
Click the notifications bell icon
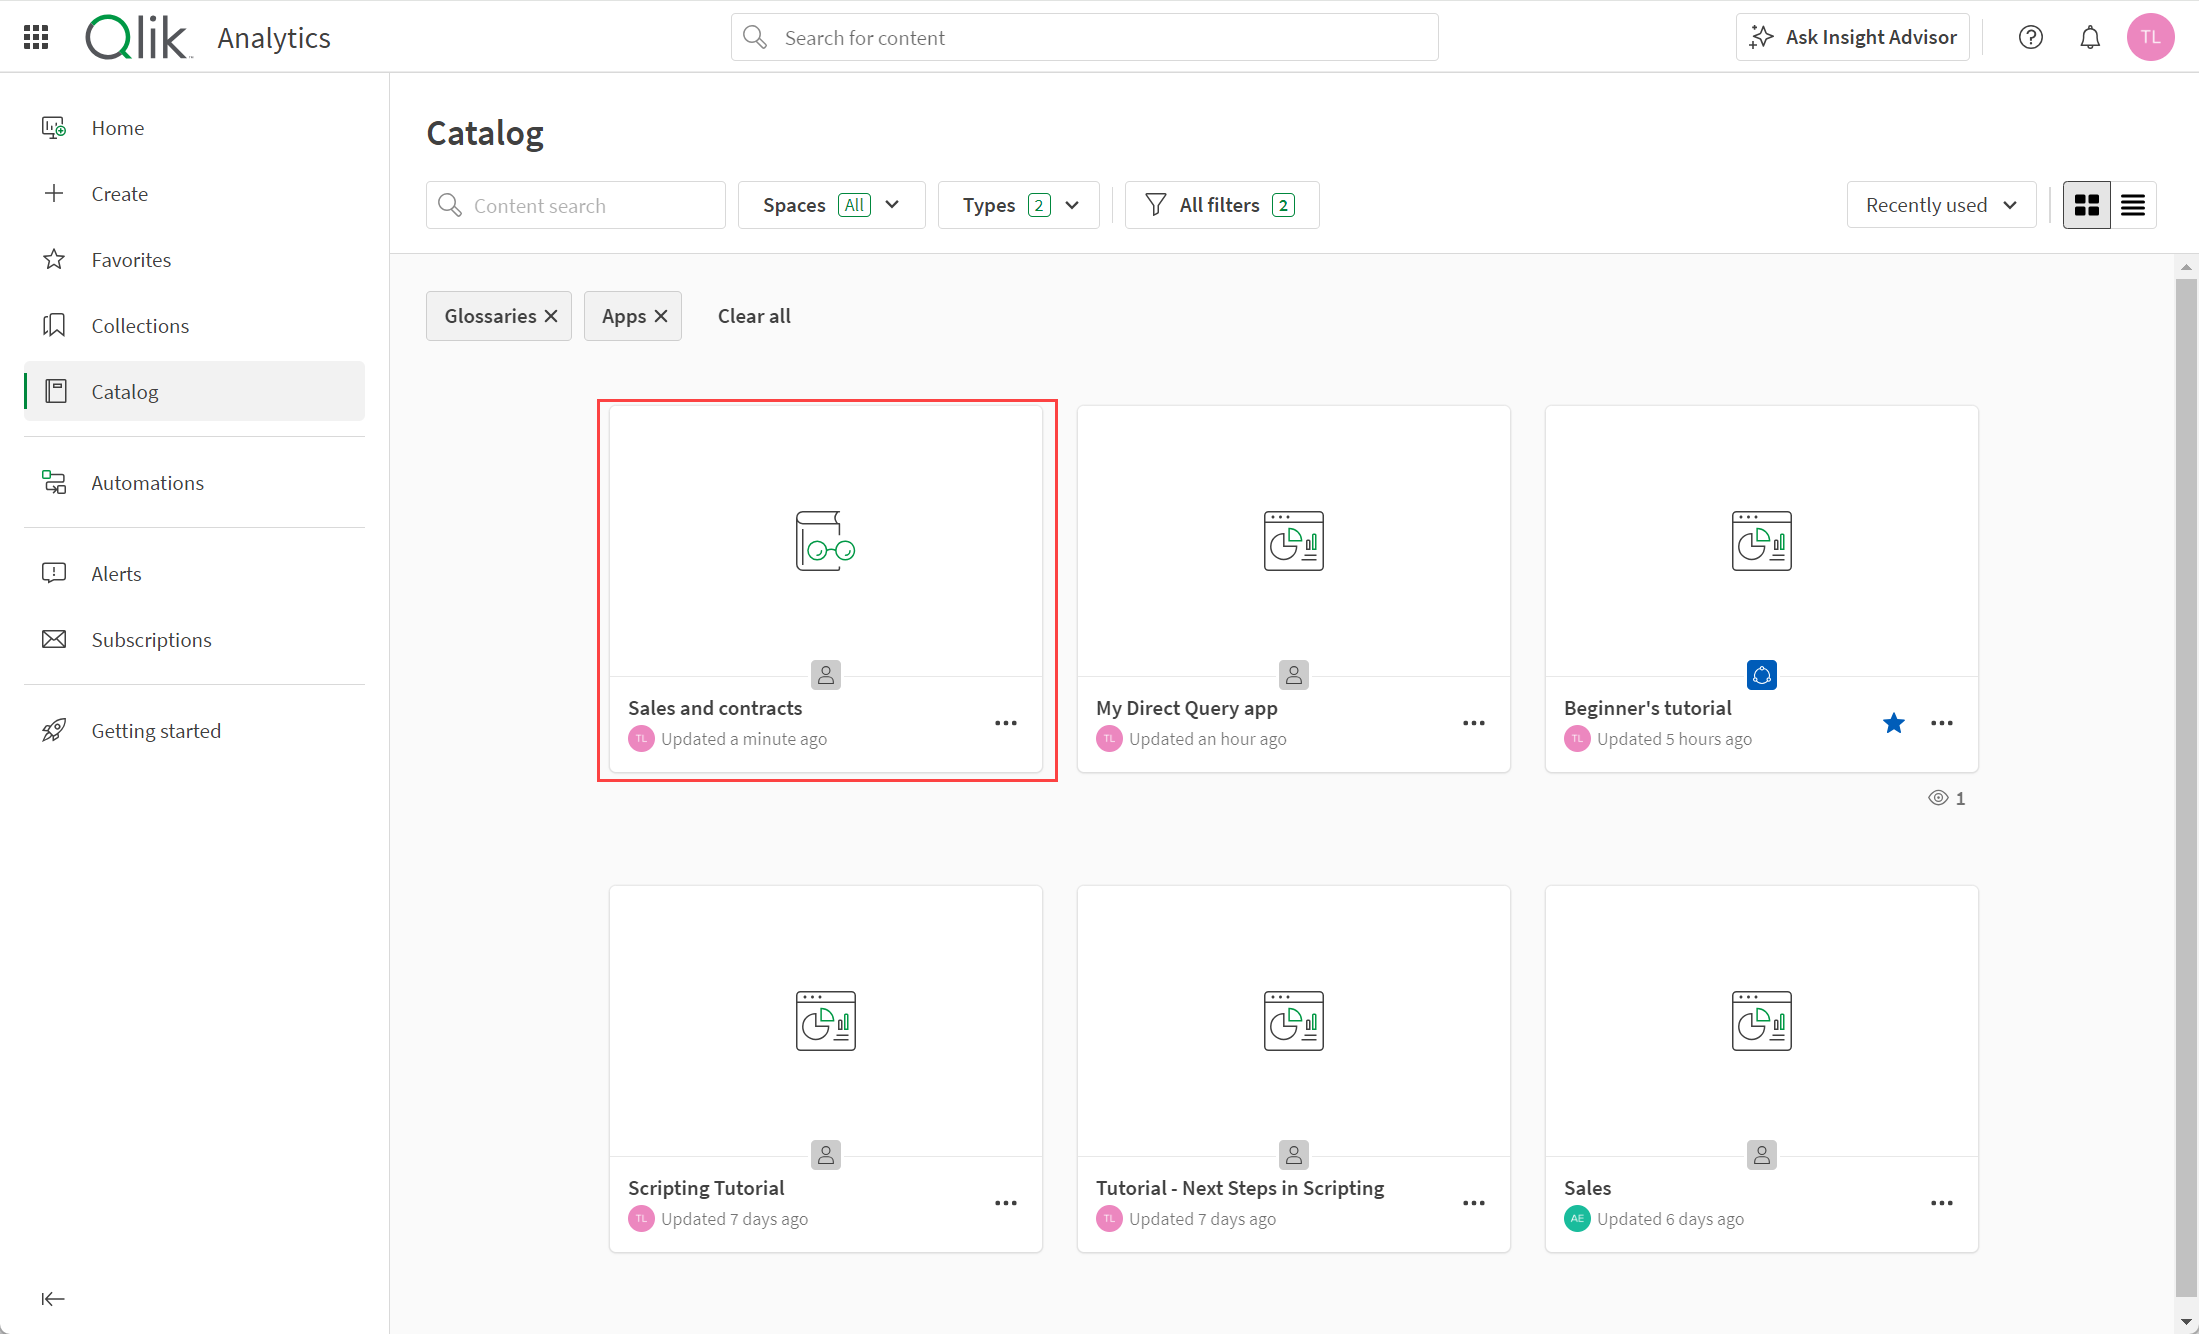(x=2091, y=38)
